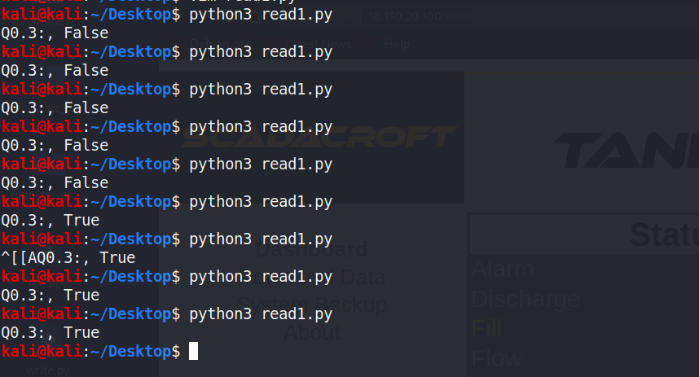Open the Latest News bookmark in the background

pyautogui.click(x=318, y=44)
